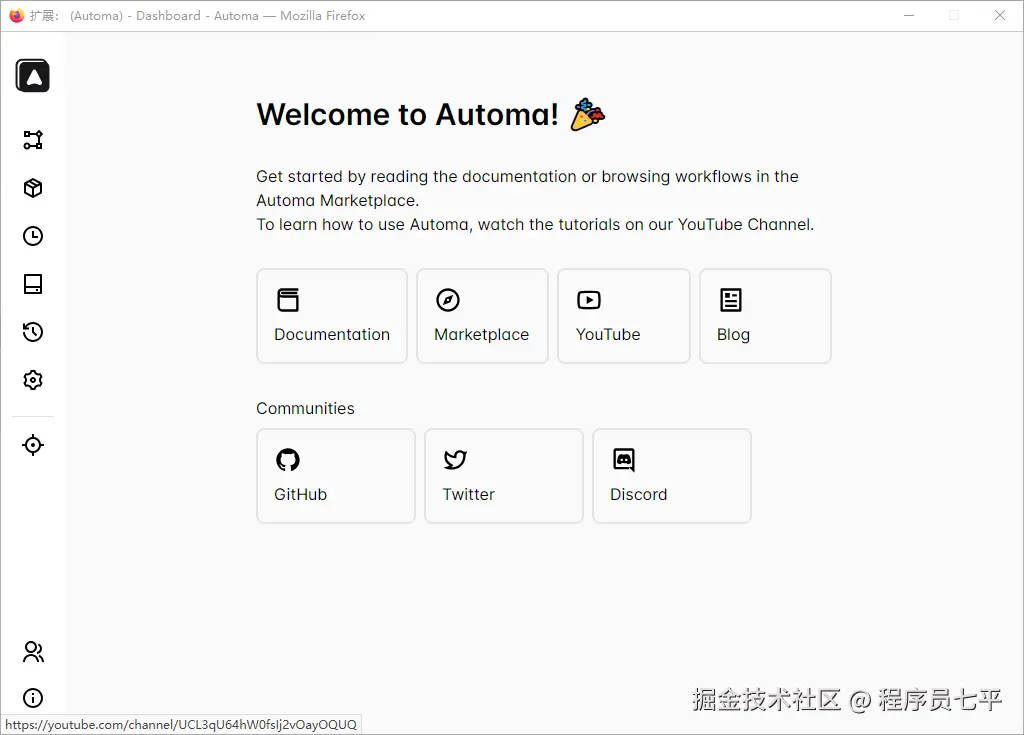This screenshot has width=1024, height=735.
Task: Open the teams people icon in the sidebar
Action: tap(33, 651)
